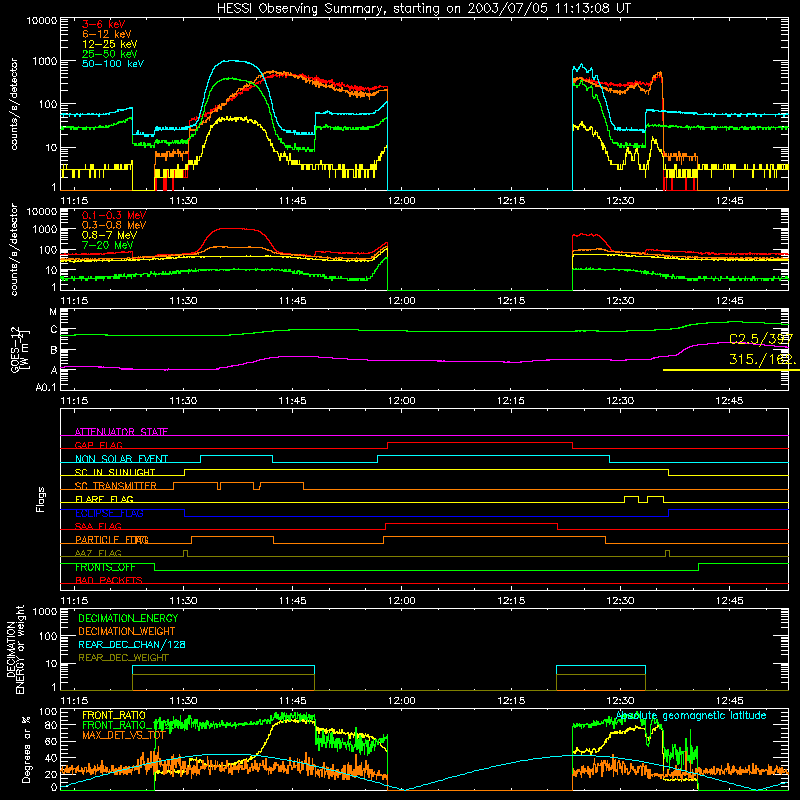
Task: Click the ECLIPSE_FLAG label
Action: (x=109, y=513)
